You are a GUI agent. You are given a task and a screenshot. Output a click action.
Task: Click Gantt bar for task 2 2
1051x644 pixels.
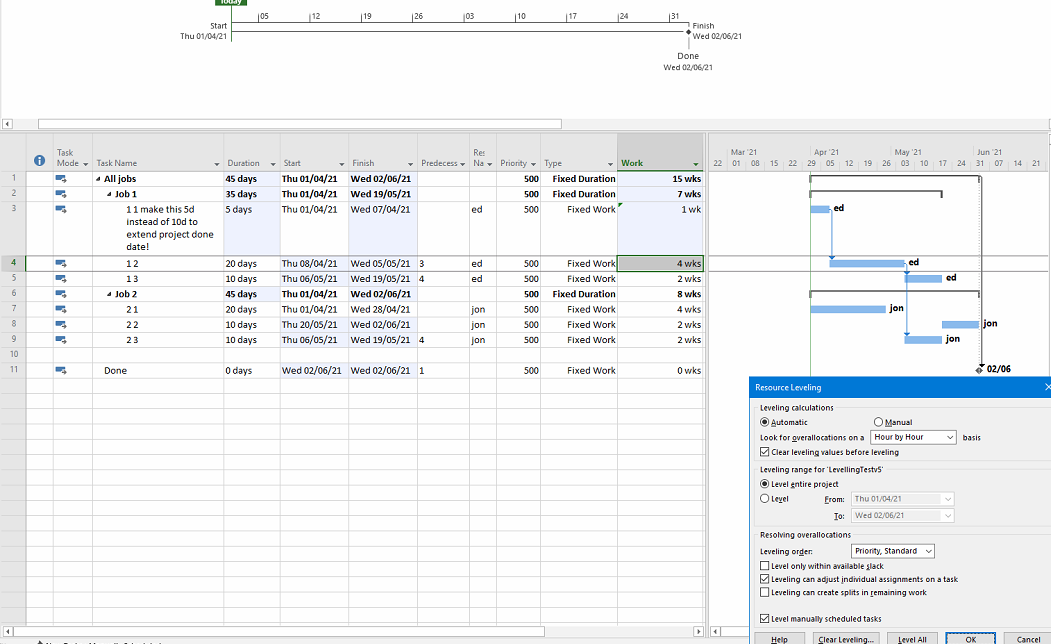(961, 325)
